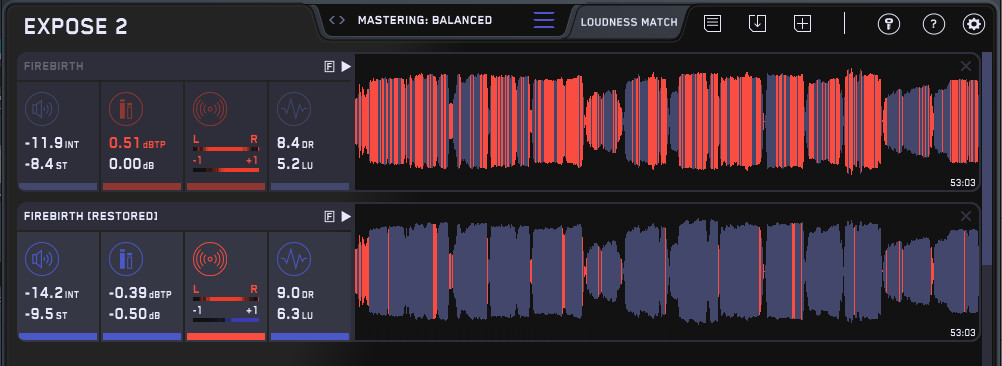1002x366 pixels.
Task: Click the Firebirth -1/+1 correlation meter
Action: [226, 170]
